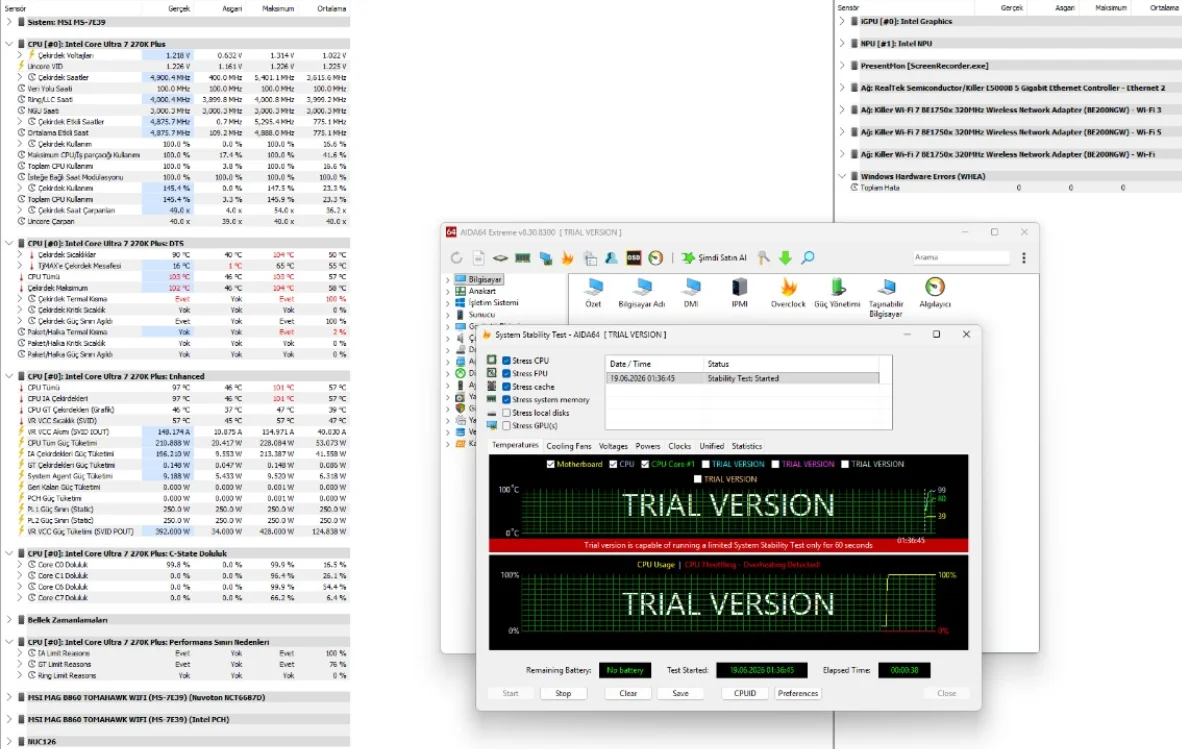Open the Overclock flame icon
Viewport: 1182px width, 749px height.
788,292
